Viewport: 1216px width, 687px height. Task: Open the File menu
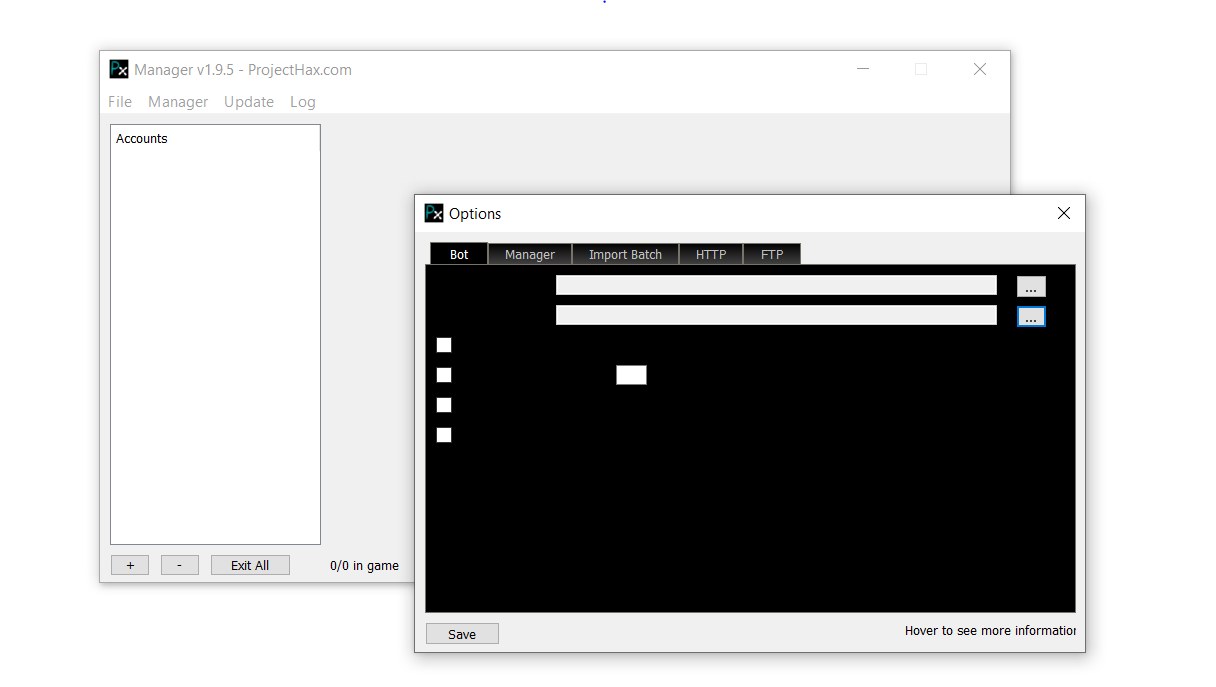pyautogui.click(x=120, y=102)
